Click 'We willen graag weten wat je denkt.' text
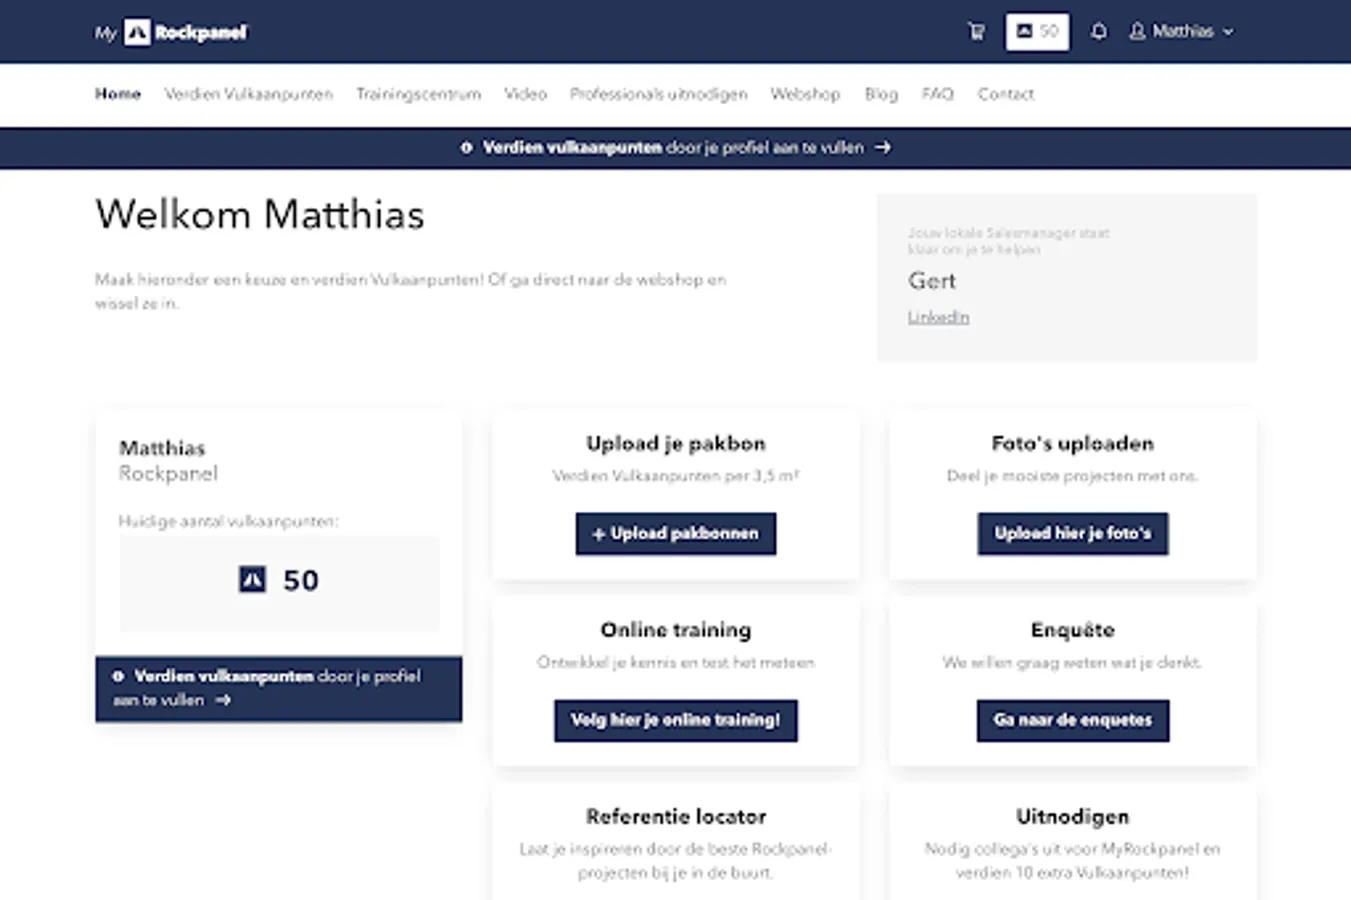The height and width of the screenshot is (900, 1351). (x=1073, y=662)
